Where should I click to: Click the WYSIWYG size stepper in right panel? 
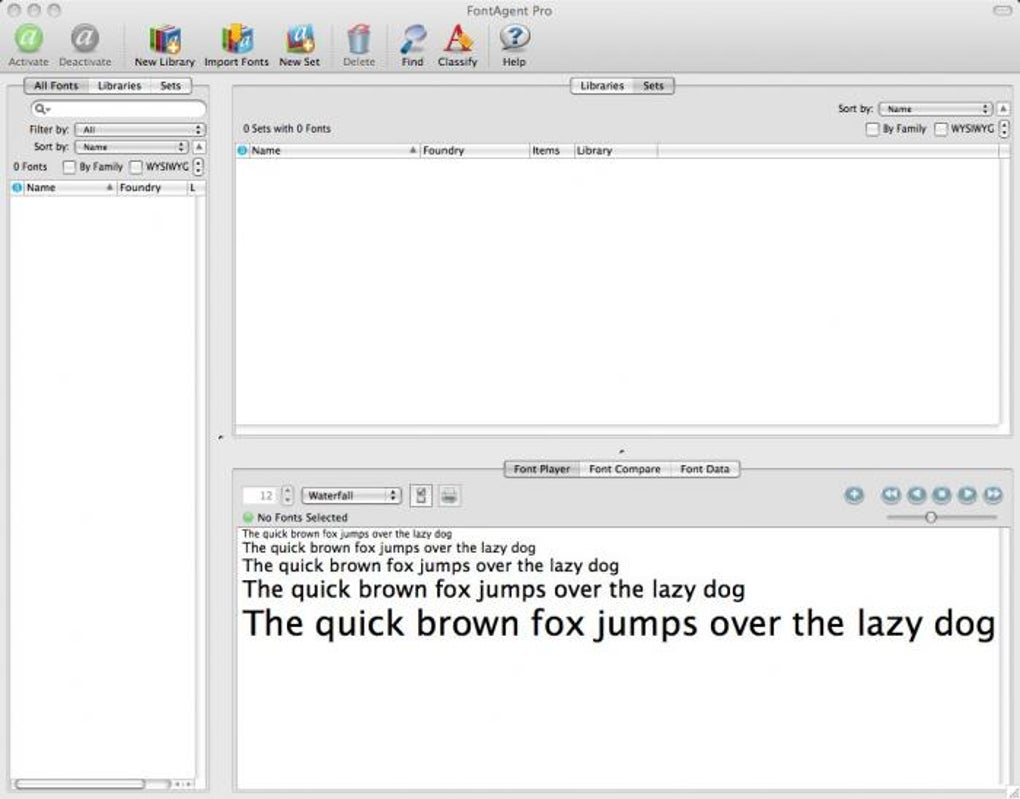pos(1004,129)
